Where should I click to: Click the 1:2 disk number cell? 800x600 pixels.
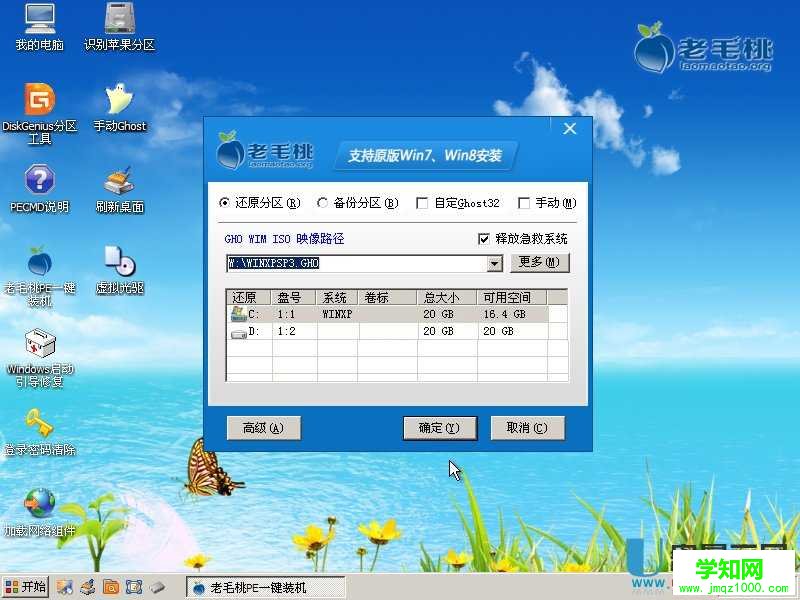[294, 332]
